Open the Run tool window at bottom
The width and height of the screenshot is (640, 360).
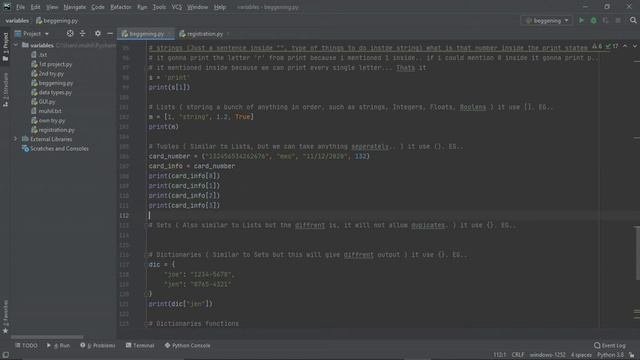coord(58,345)
